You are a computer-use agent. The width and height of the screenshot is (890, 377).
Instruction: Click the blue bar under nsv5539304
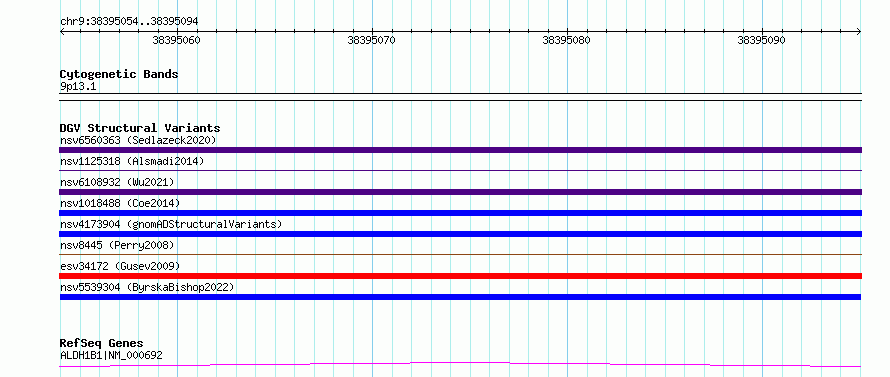point(460,297)
